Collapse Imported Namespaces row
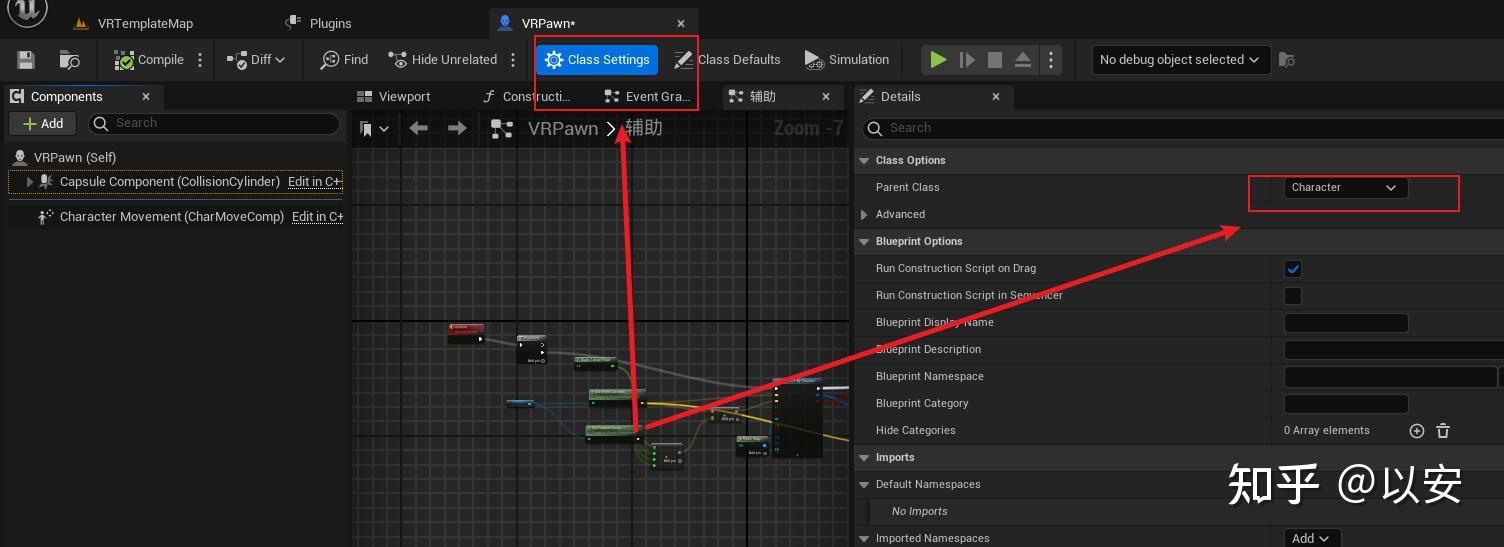 pos(865,539)
